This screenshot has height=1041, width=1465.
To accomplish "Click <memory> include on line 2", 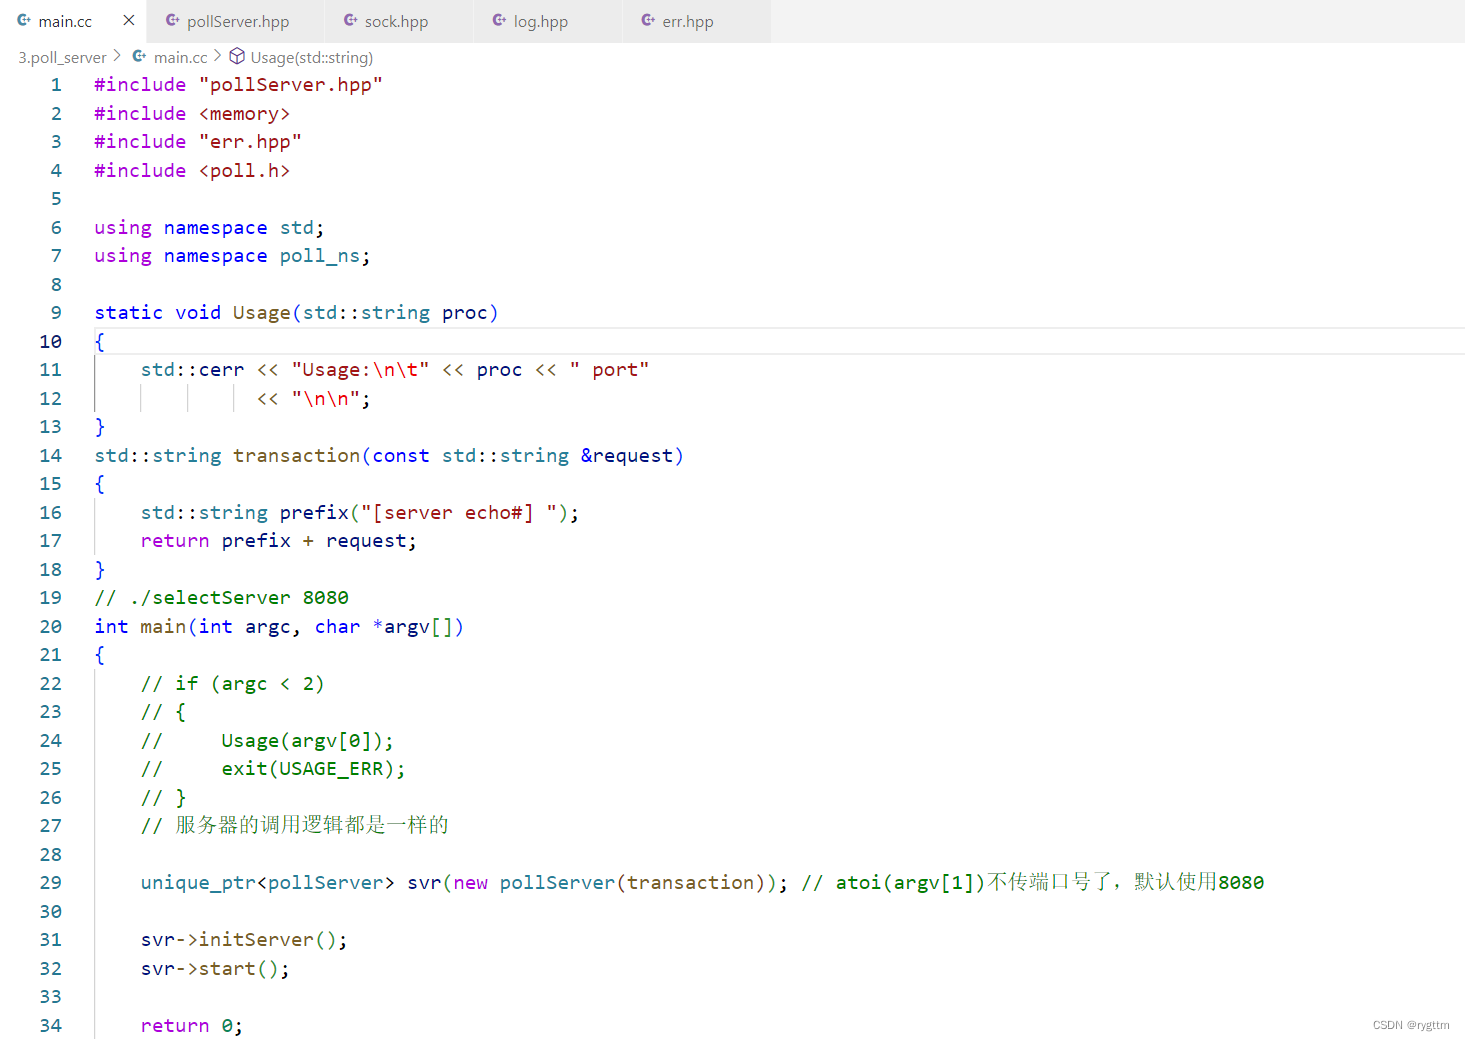I will pyautogui.click(x=244, y=114).
